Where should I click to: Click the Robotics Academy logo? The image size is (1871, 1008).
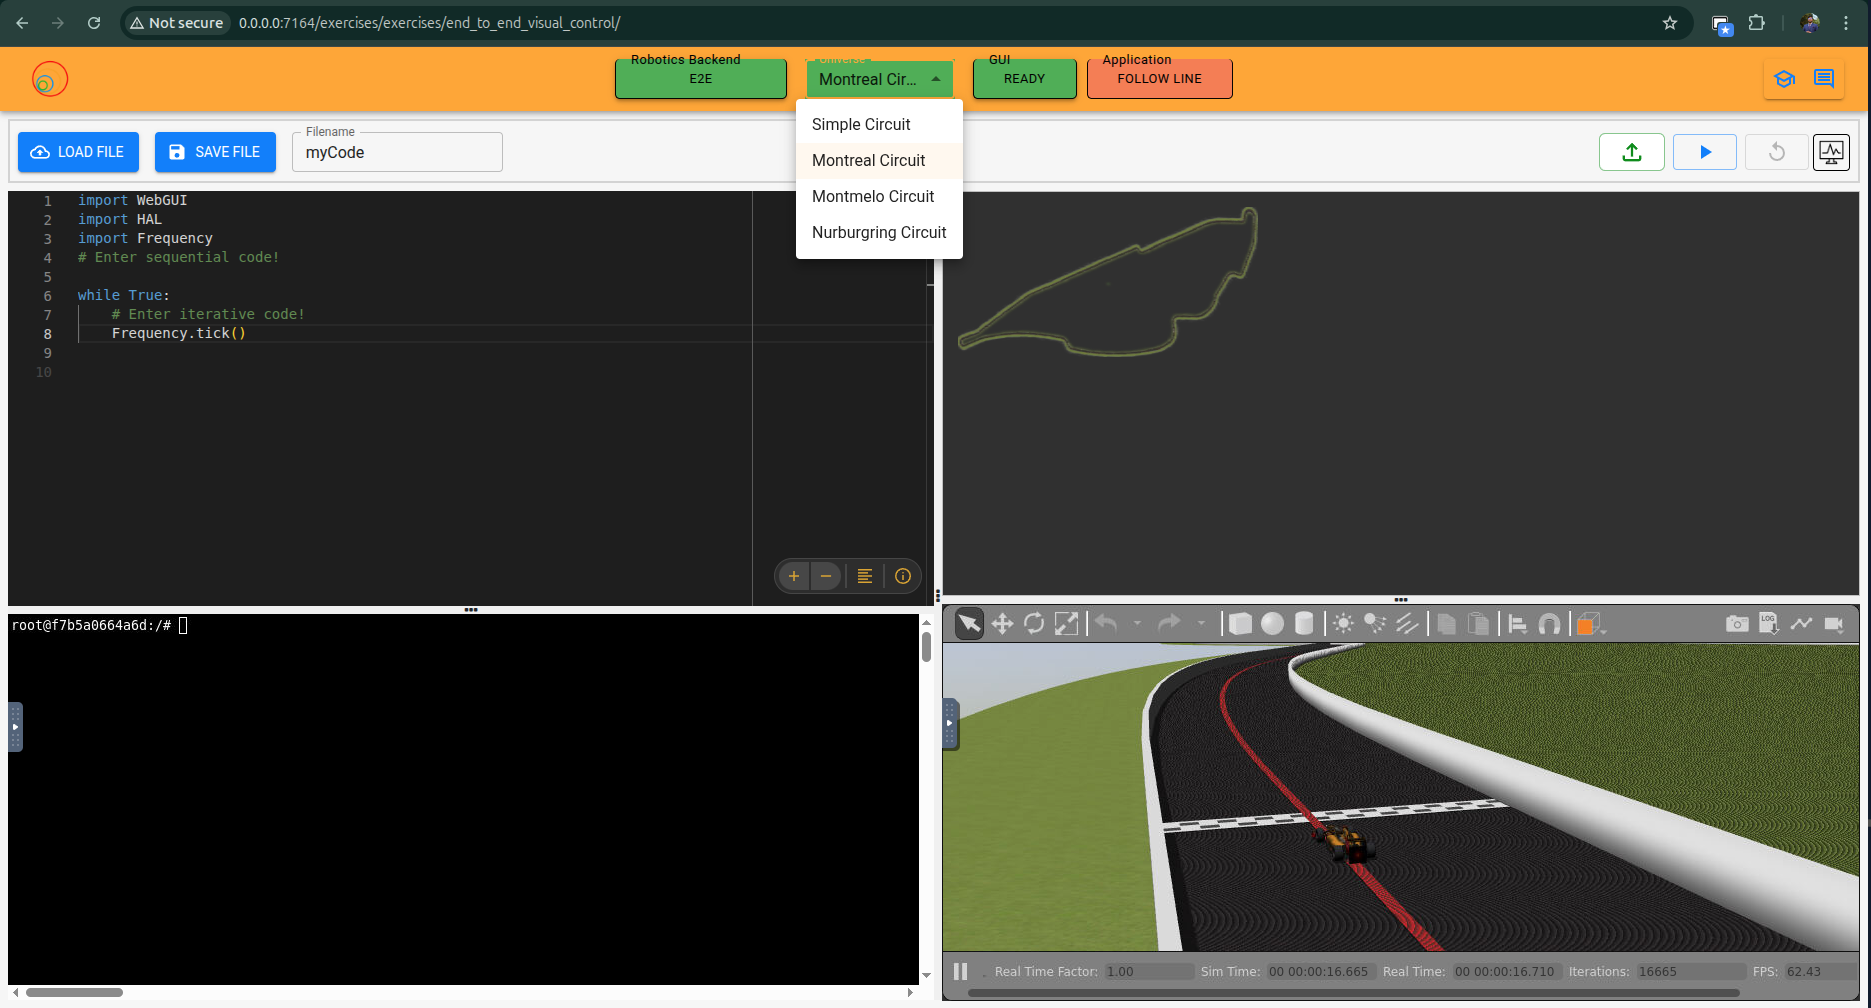tap(49, 79)
